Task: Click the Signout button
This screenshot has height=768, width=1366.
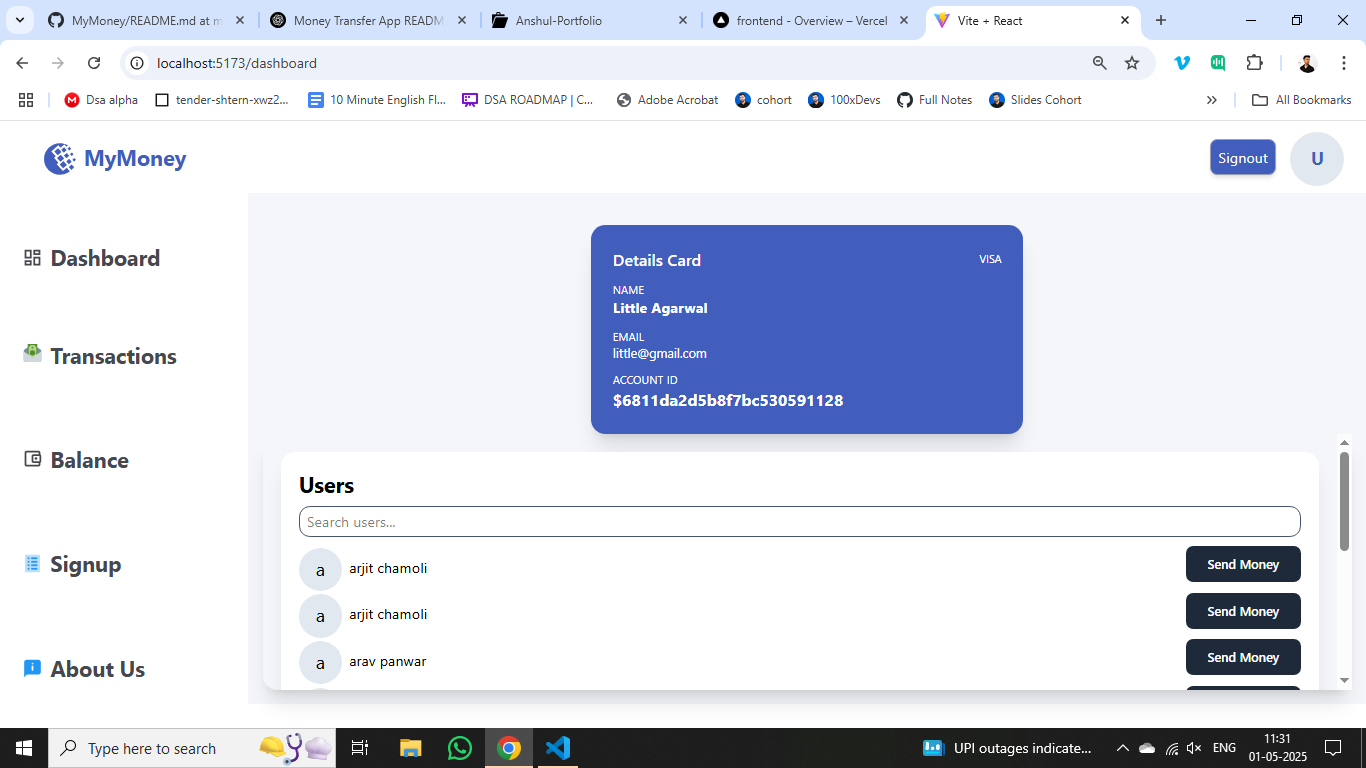Action: pyautogui.click(x=1242, y=158)
